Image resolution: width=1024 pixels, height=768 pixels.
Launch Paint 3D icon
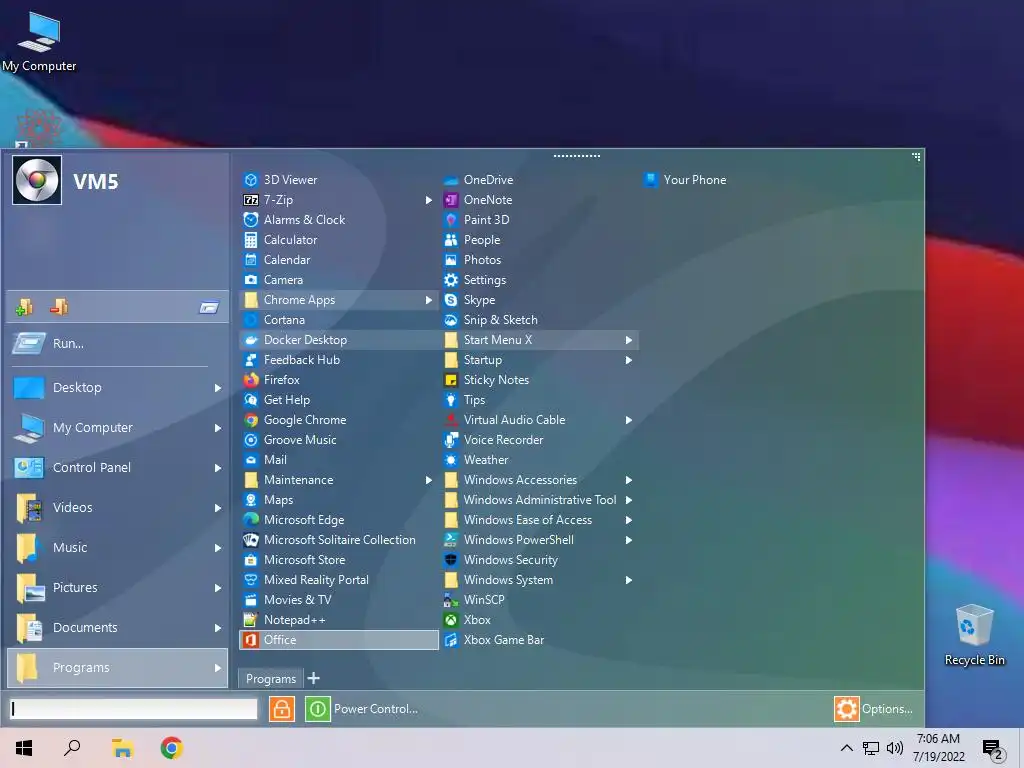[x=451, y=219]
